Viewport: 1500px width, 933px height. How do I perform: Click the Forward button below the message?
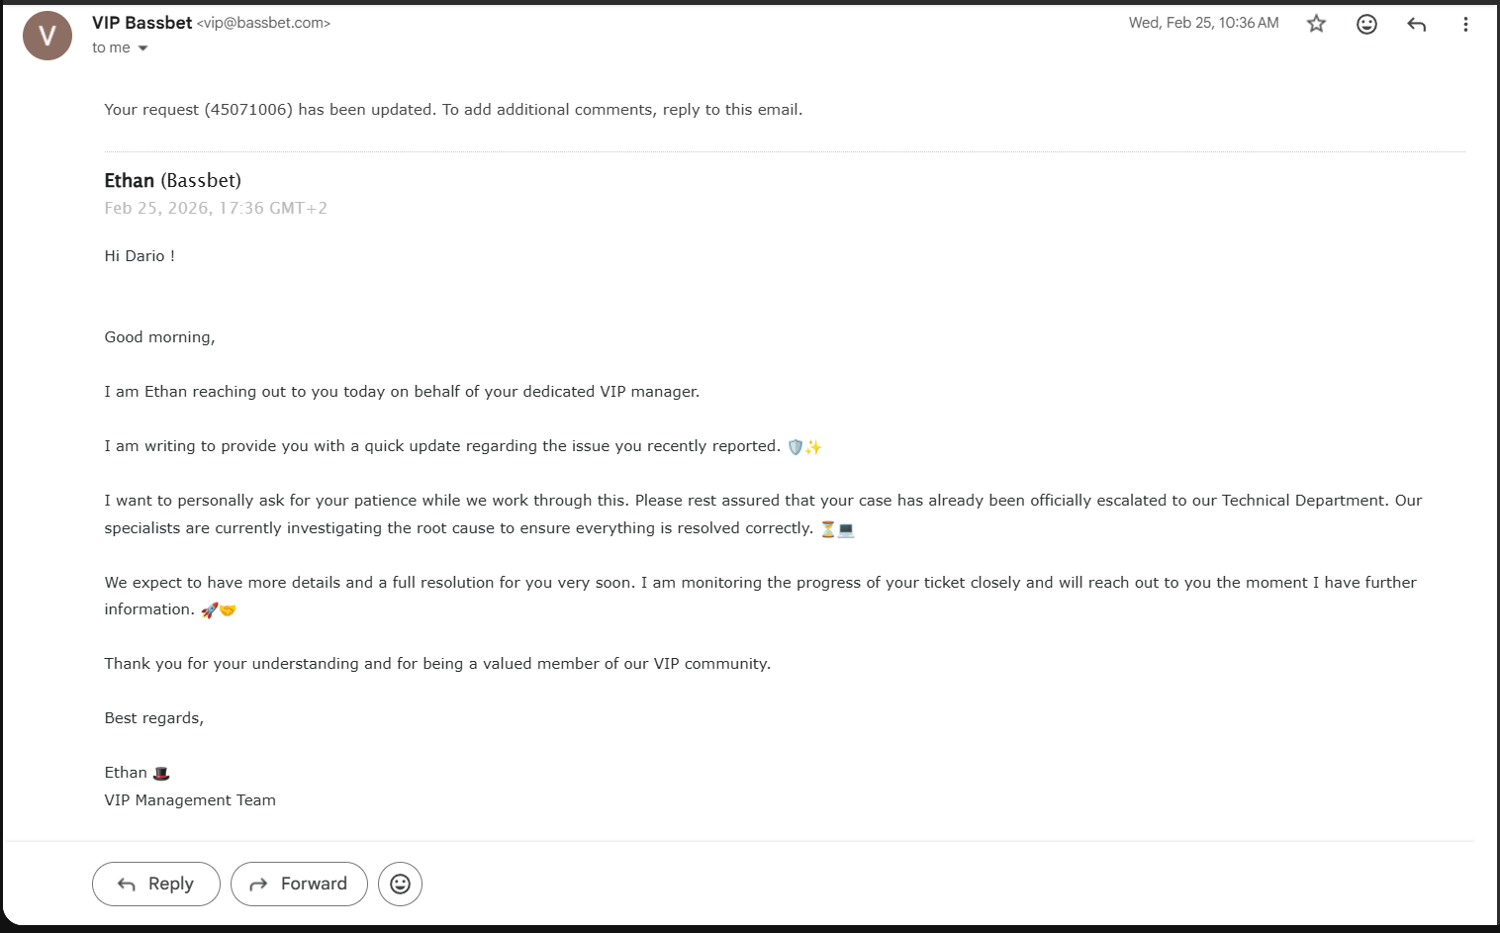pyautogui.click(x=299, y=884)
